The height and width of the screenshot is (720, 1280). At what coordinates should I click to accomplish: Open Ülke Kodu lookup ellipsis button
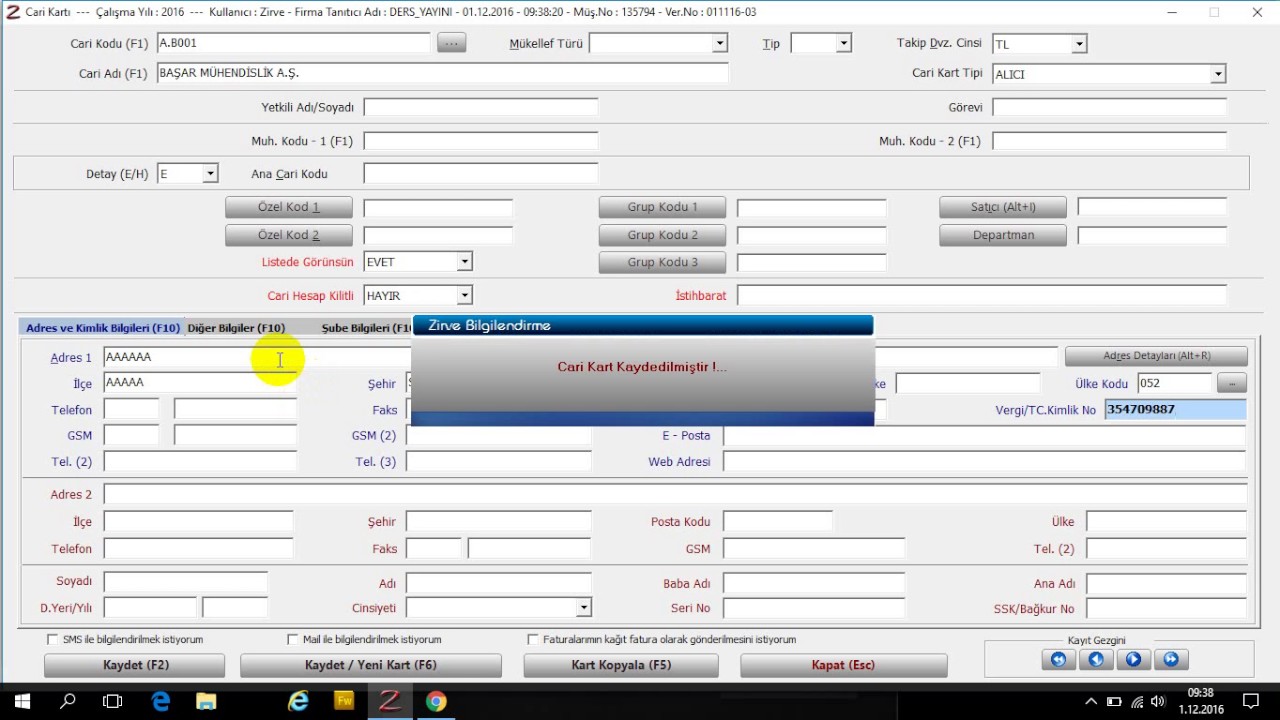[1232, 383]
